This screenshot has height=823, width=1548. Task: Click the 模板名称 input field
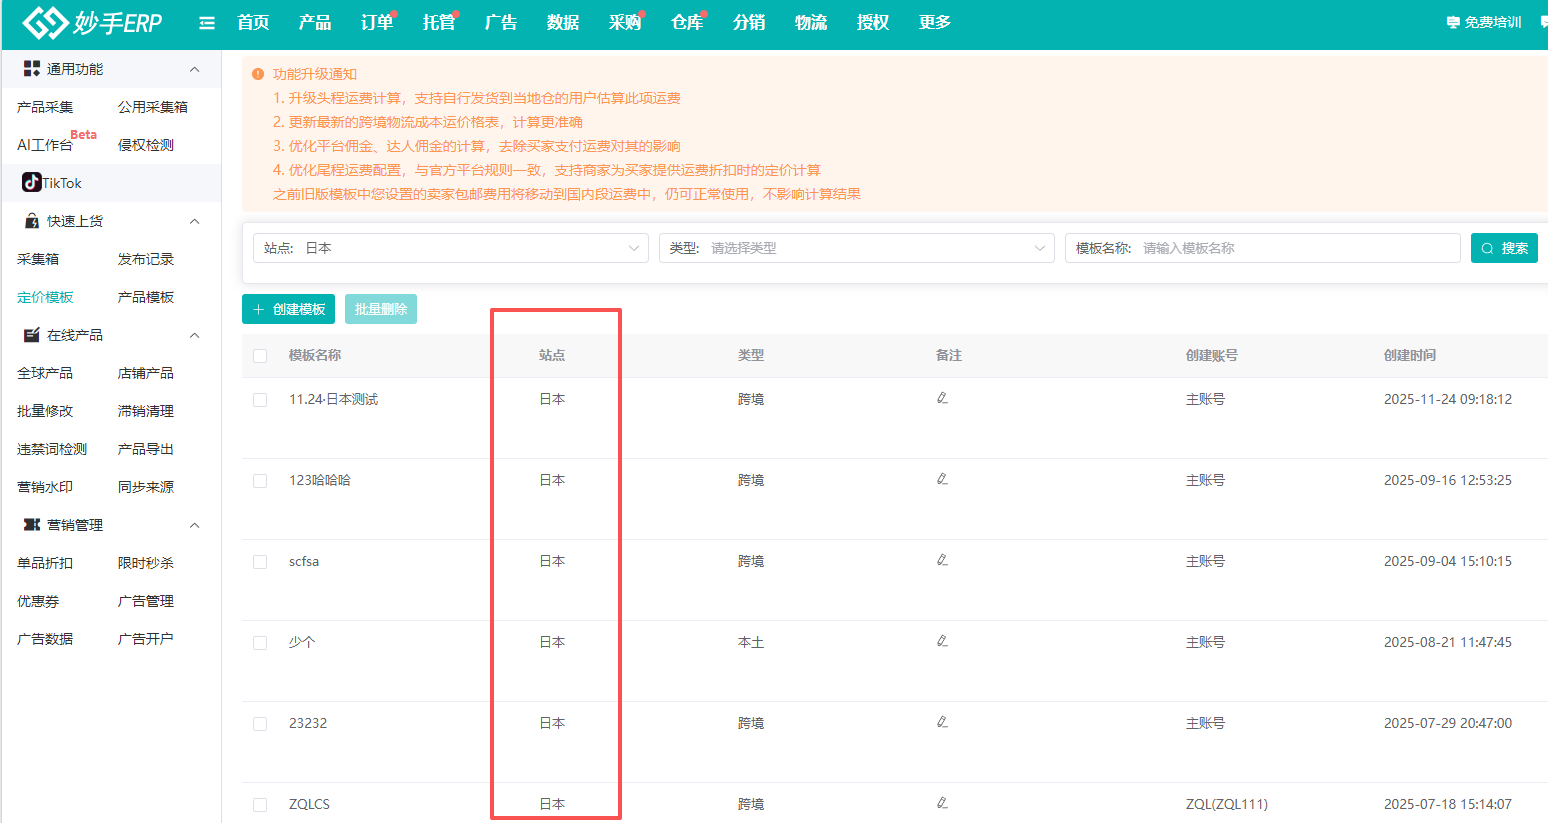tap(1296, 248)
